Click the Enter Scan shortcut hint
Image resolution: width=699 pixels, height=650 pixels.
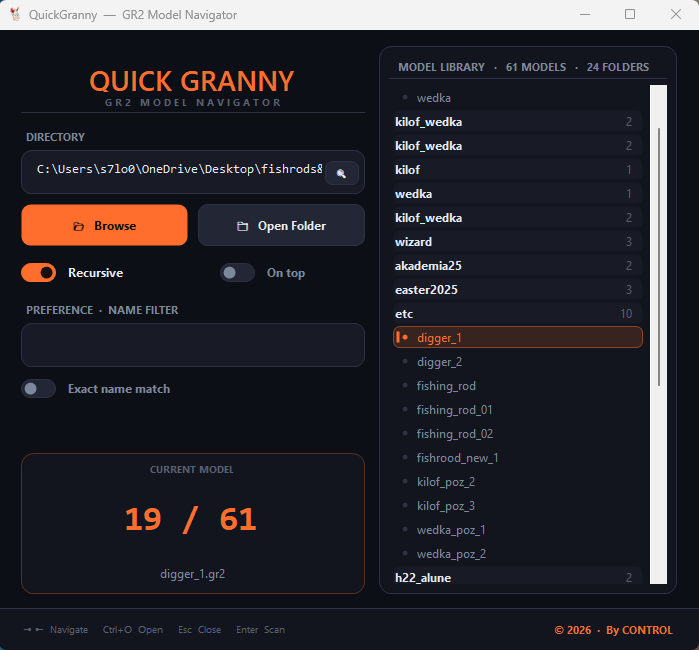(x=260, y=629)
